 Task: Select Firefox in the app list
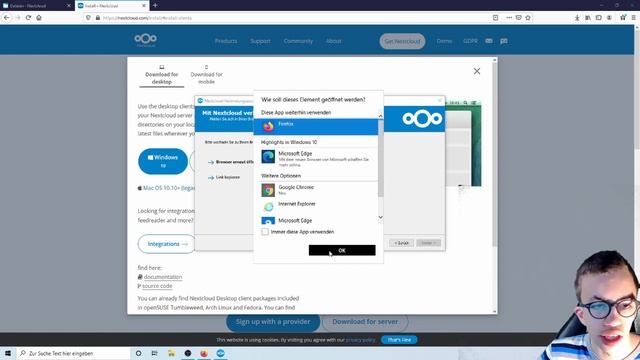[316, 127]
